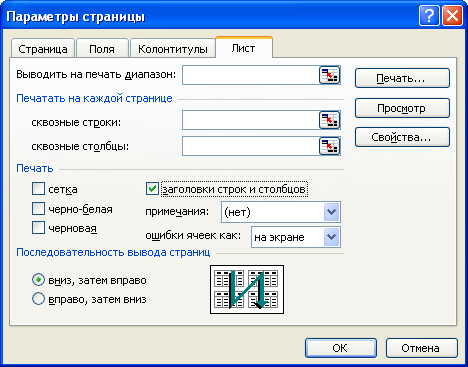Confirm with the ОК button
The width and height of the screenshot is (468, 367).
(x=341, y=348)
